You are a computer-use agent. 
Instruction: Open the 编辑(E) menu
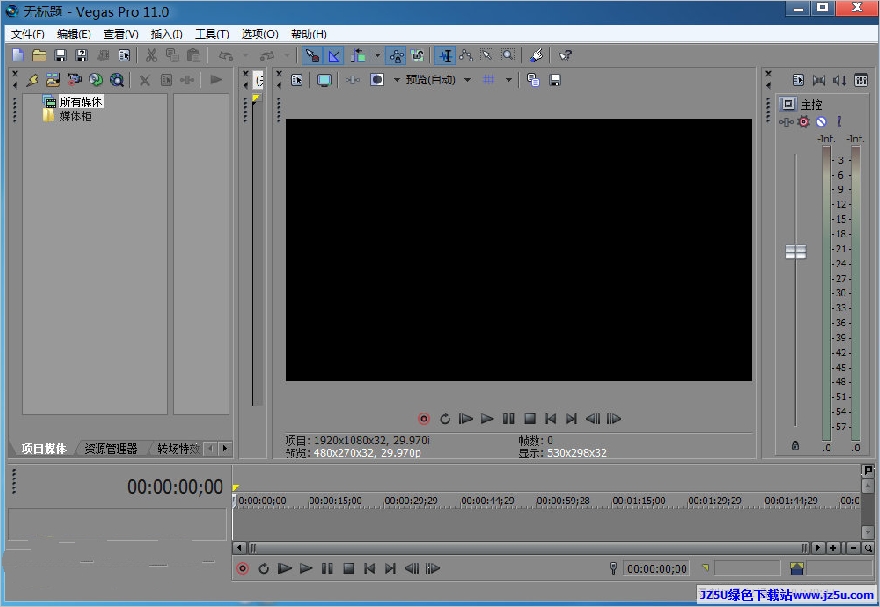point(74,34)
